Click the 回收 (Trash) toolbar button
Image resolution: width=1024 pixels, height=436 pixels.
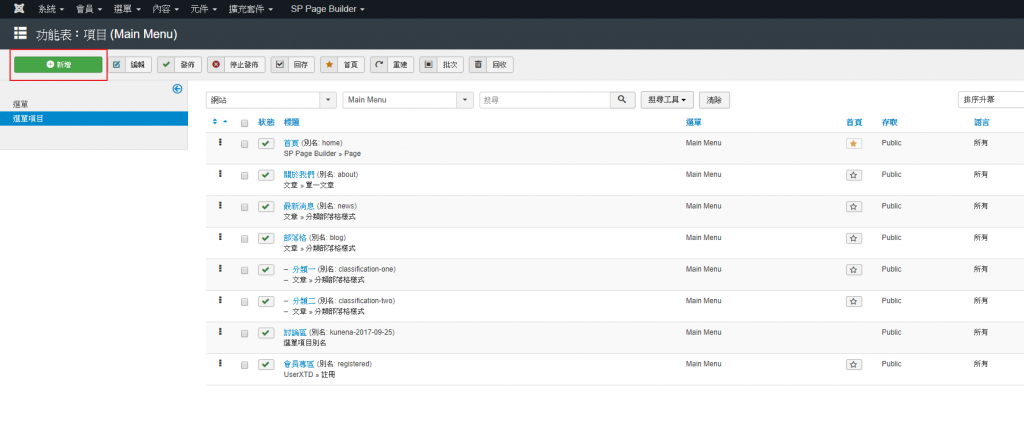click(x=491, y=64)
